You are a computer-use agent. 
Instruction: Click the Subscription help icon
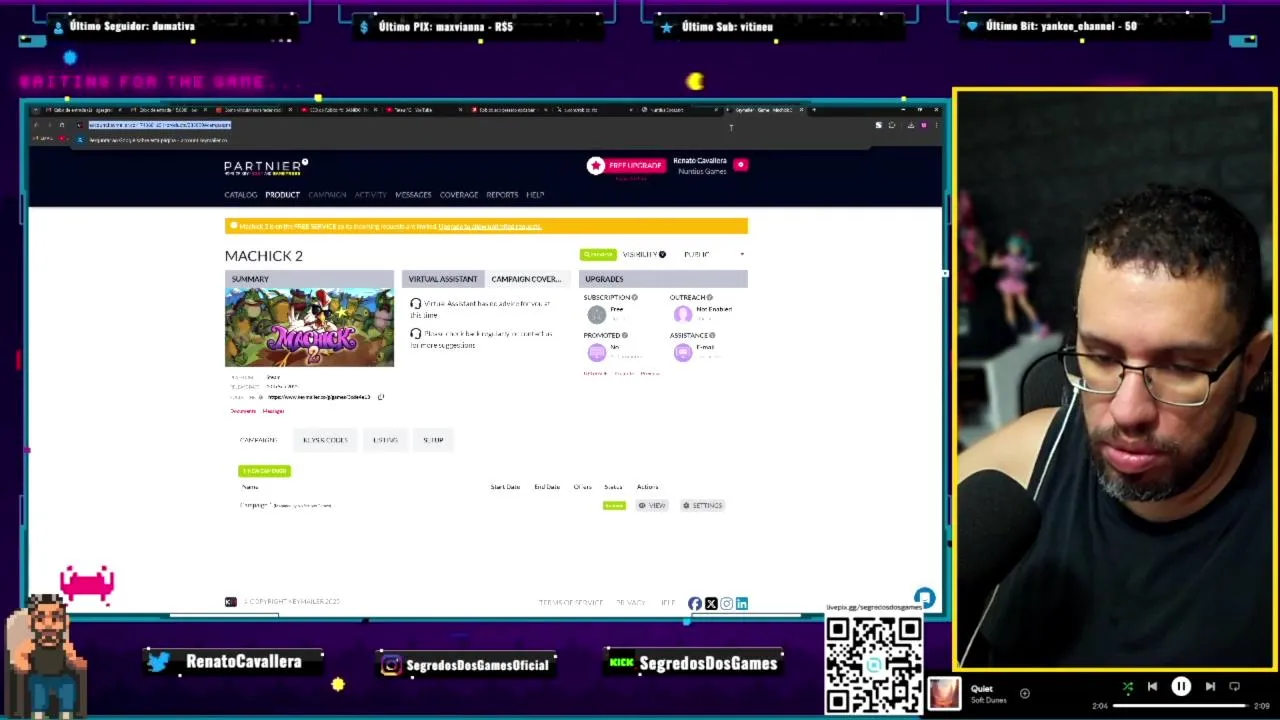(x=634, y=297)
